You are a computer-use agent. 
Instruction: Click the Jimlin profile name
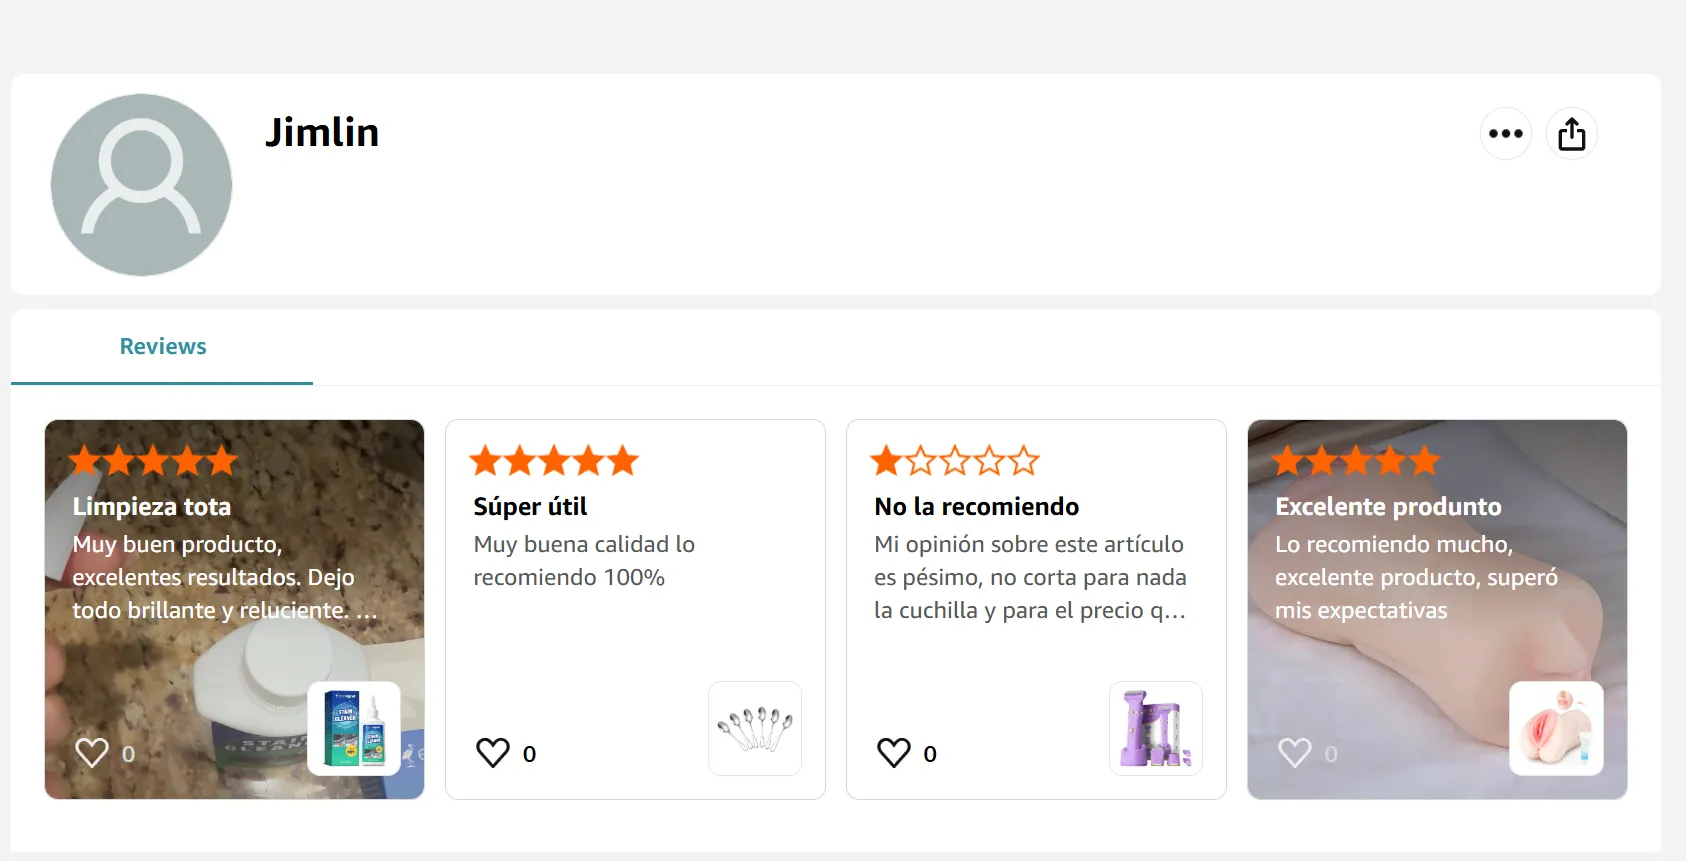pos(322,132)
